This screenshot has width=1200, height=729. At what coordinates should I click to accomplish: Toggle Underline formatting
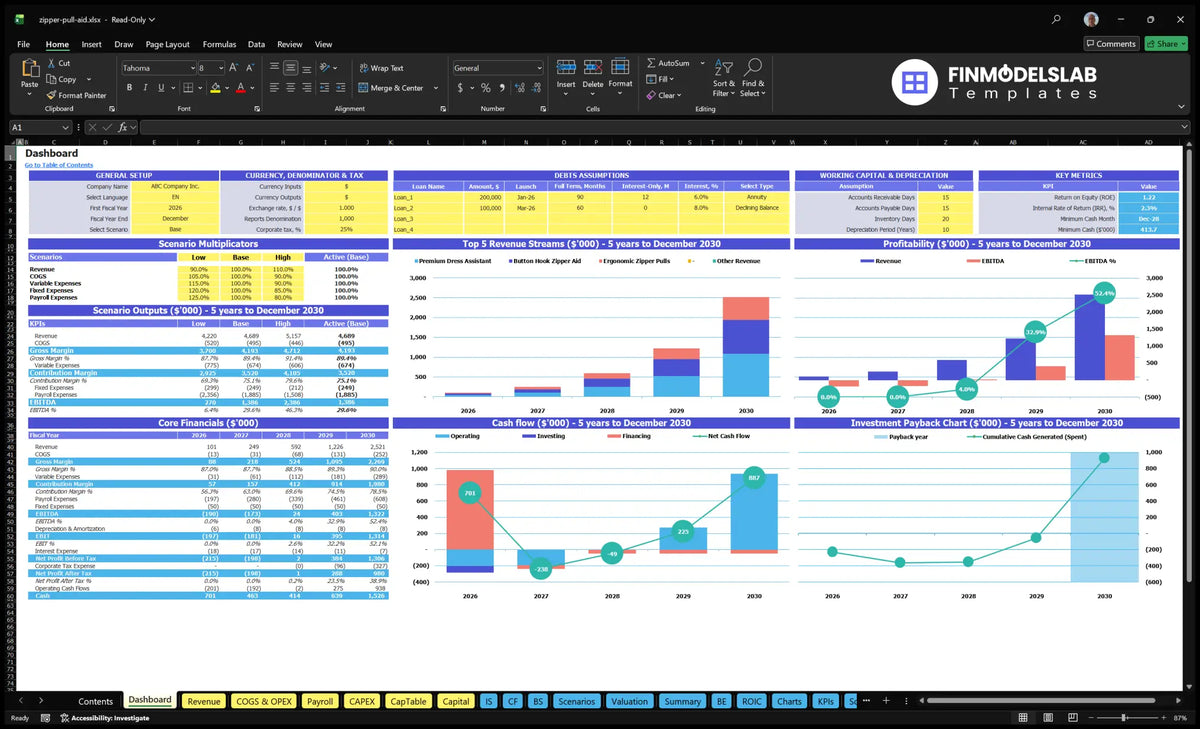pos(160,88)
